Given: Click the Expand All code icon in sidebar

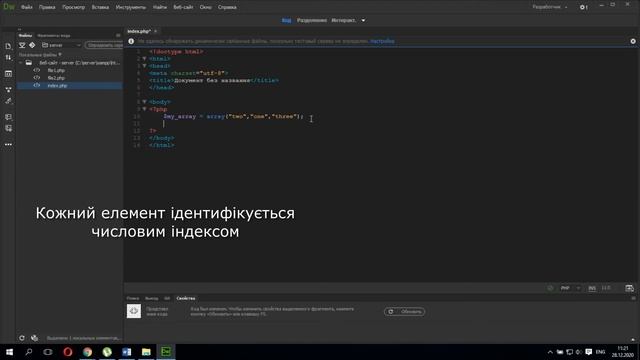Looking at the screenshot, I should point(8,89).
